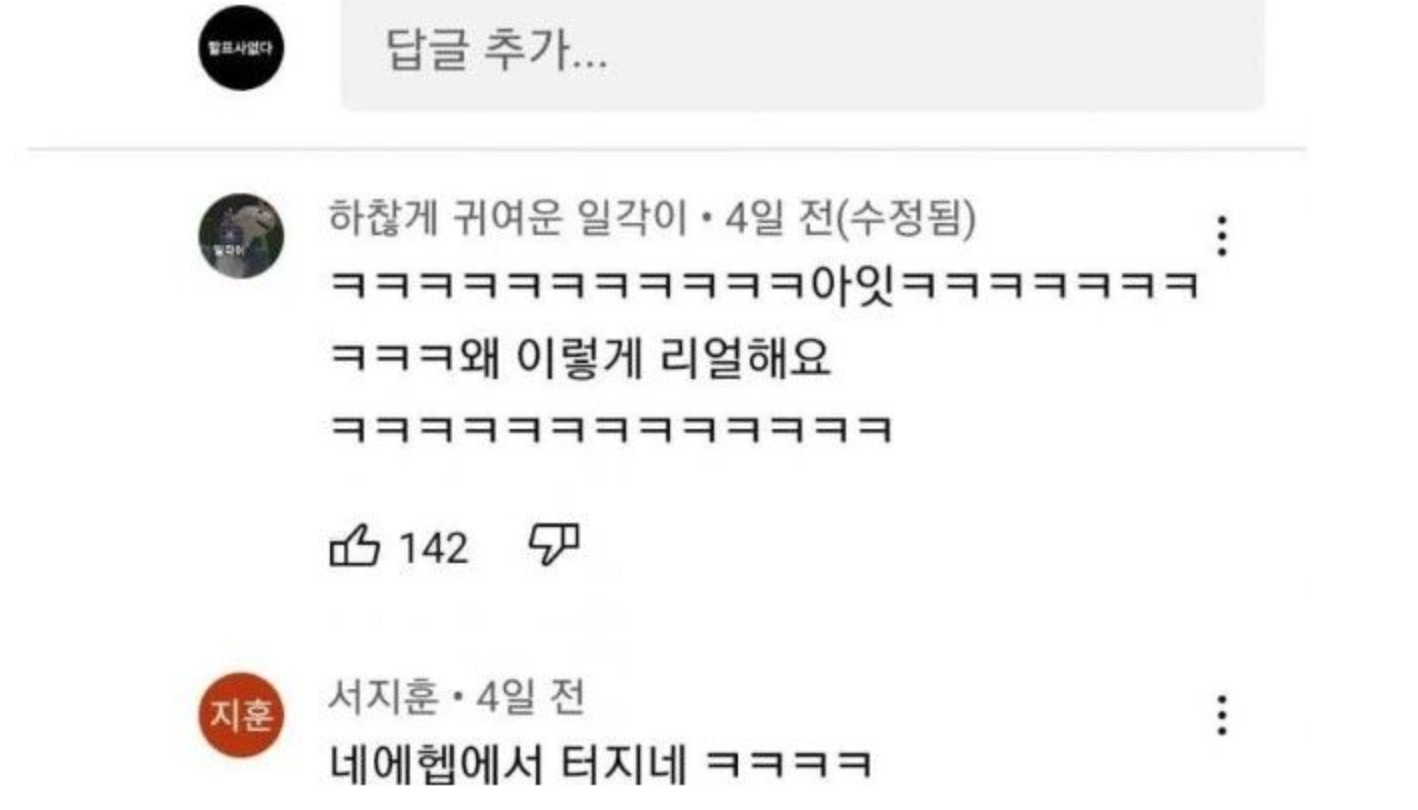
Task: Click the third line of ㅋㅋㅋ laughter text
Action: click(x=610, y=429)
